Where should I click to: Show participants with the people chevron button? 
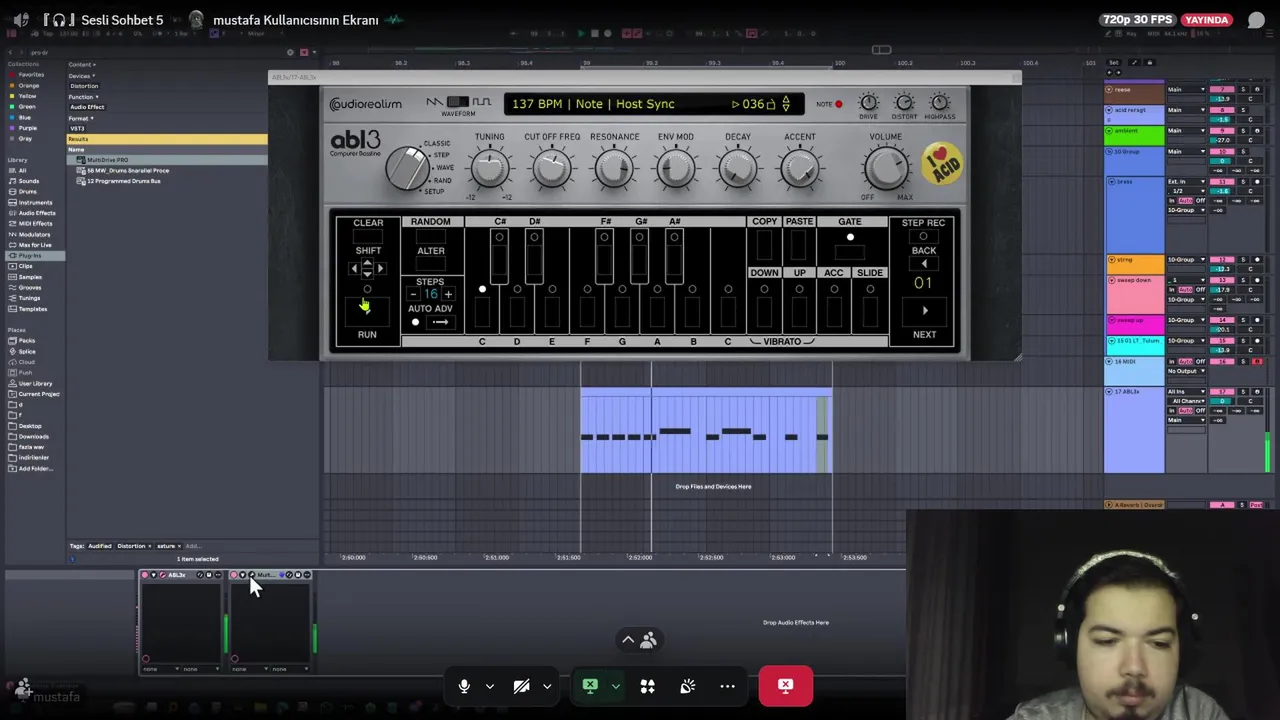(638, 640)
